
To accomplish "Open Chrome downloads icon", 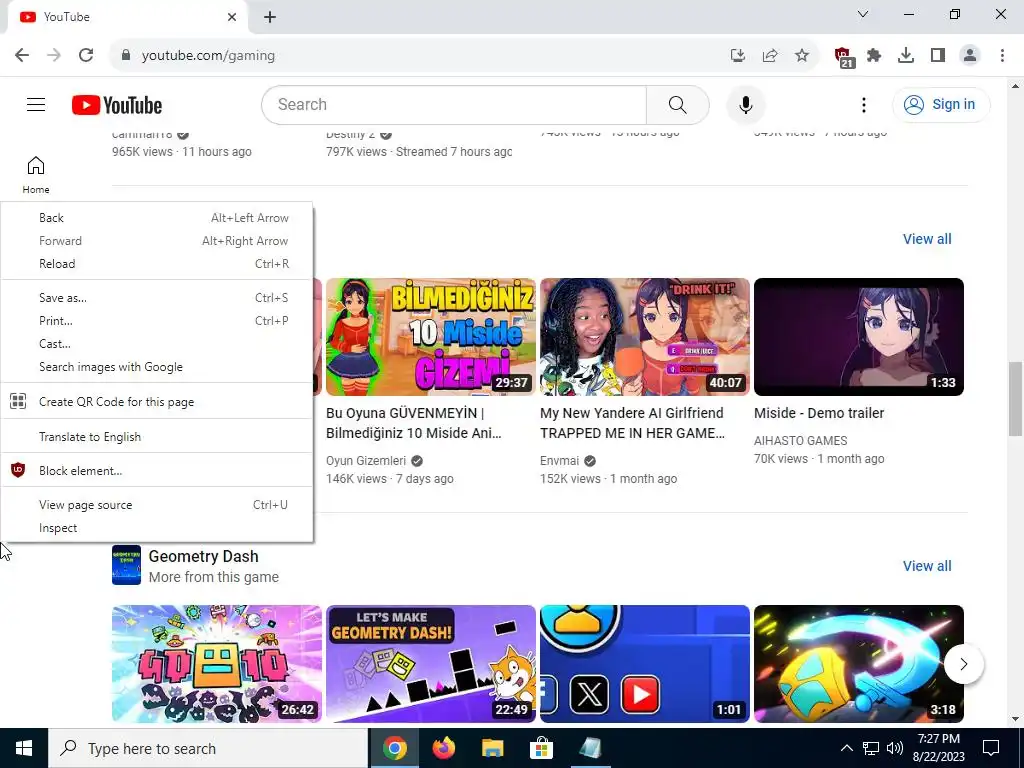I will (x=906, y=56).
